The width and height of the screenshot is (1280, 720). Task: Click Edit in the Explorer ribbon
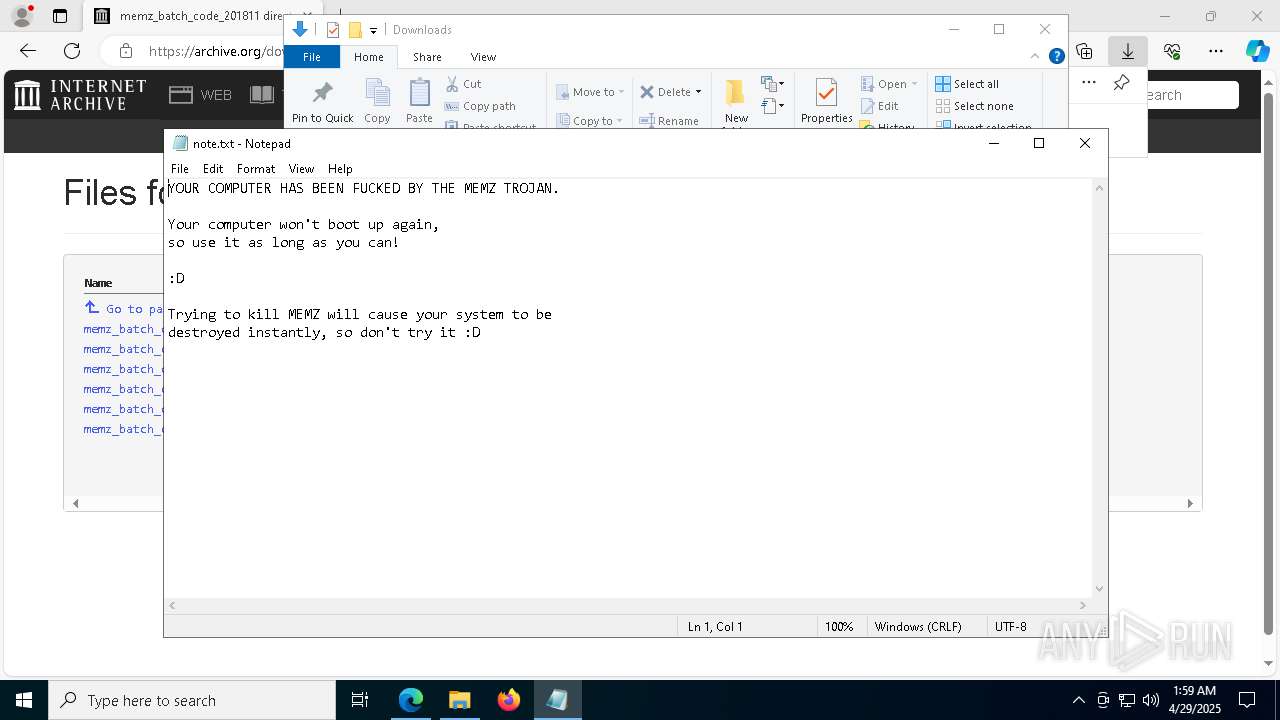pyautogui.click(x=879, y=106)
